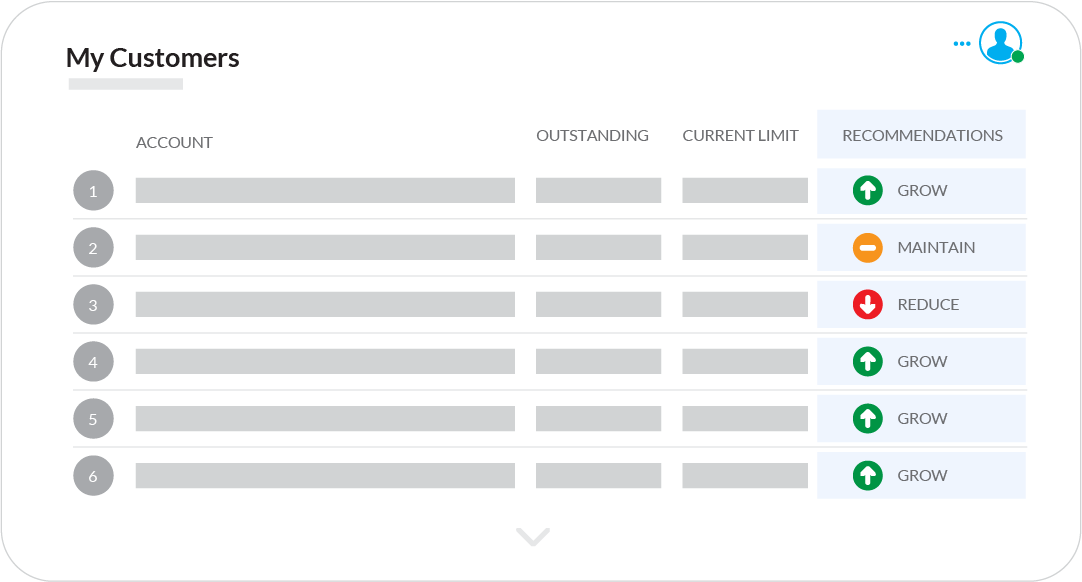The height and width of the screenshot is (582, 1082).
Task: Click the green GROW arrow in row 5
Action: (867, 418)
